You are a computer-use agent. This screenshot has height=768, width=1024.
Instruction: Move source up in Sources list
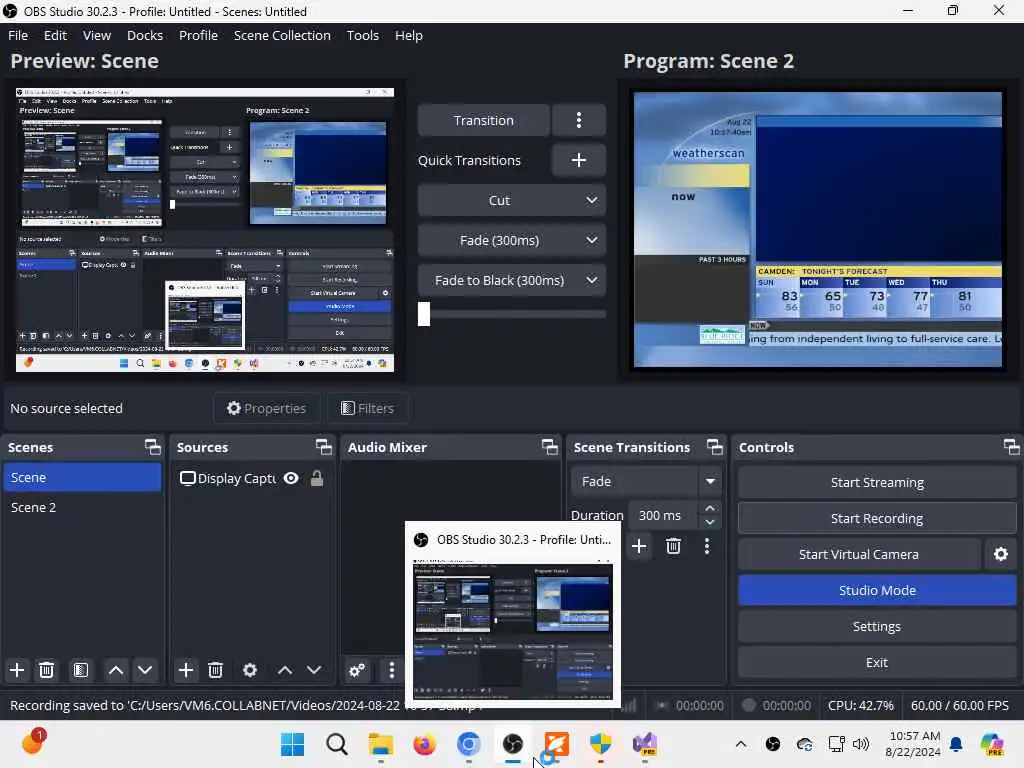coord(285,670)
